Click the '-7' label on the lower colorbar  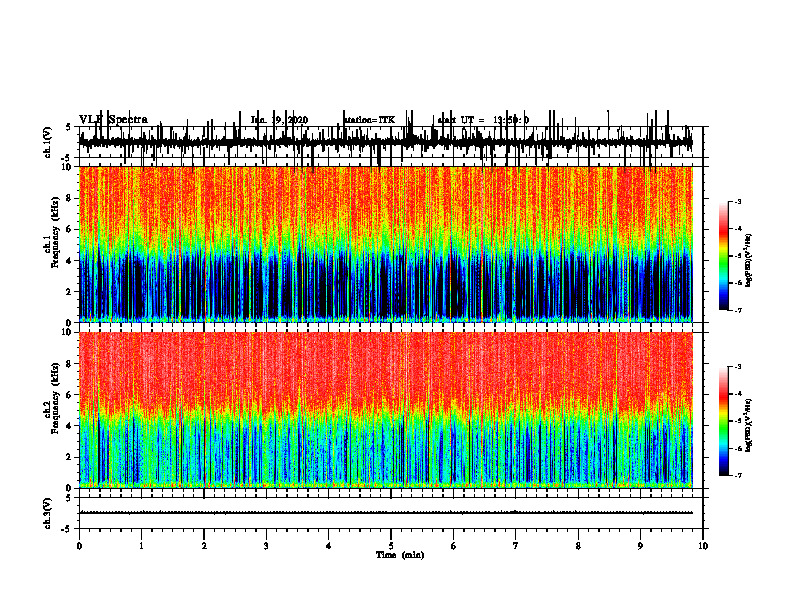[737, 475]
